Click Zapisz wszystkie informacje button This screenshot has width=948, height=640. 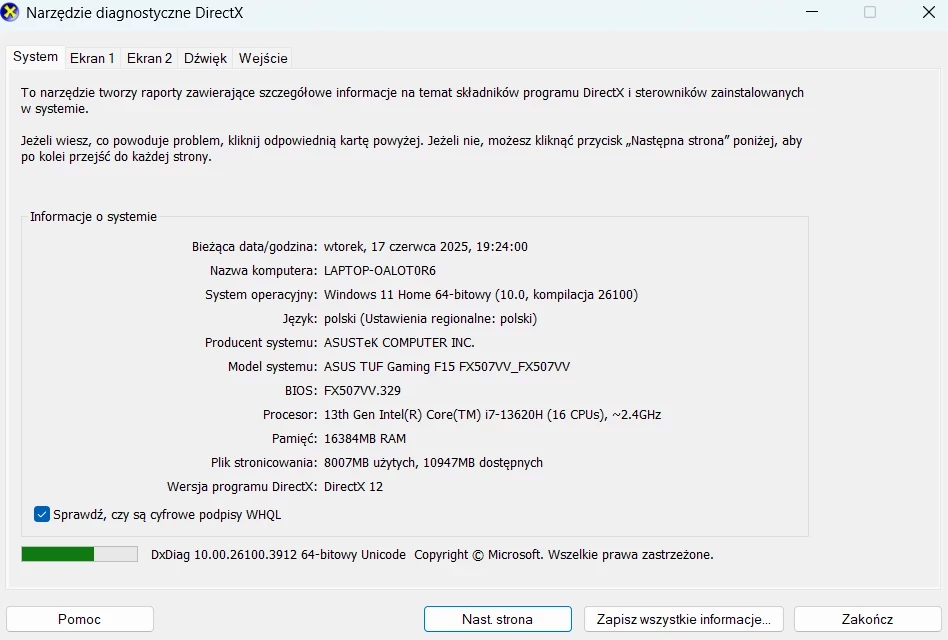[x=684, y=619]
